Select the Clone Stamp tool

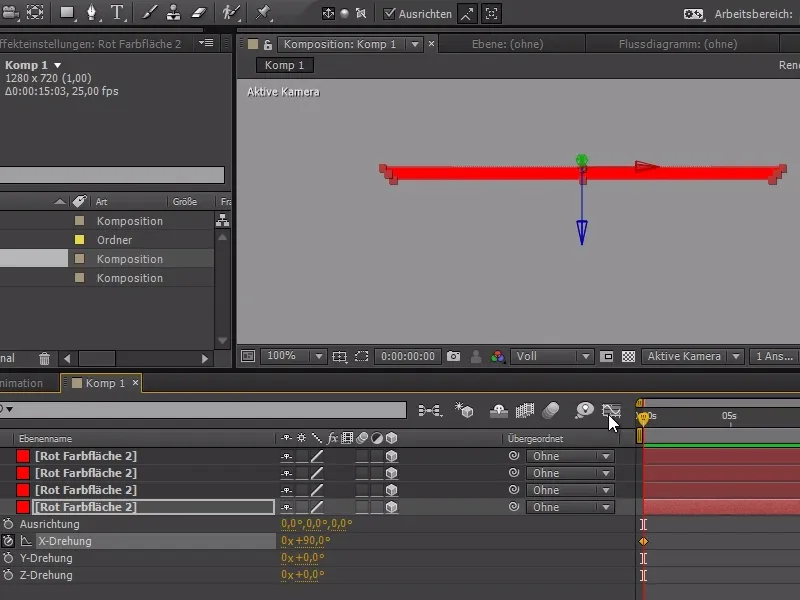[x=173, y=13]
